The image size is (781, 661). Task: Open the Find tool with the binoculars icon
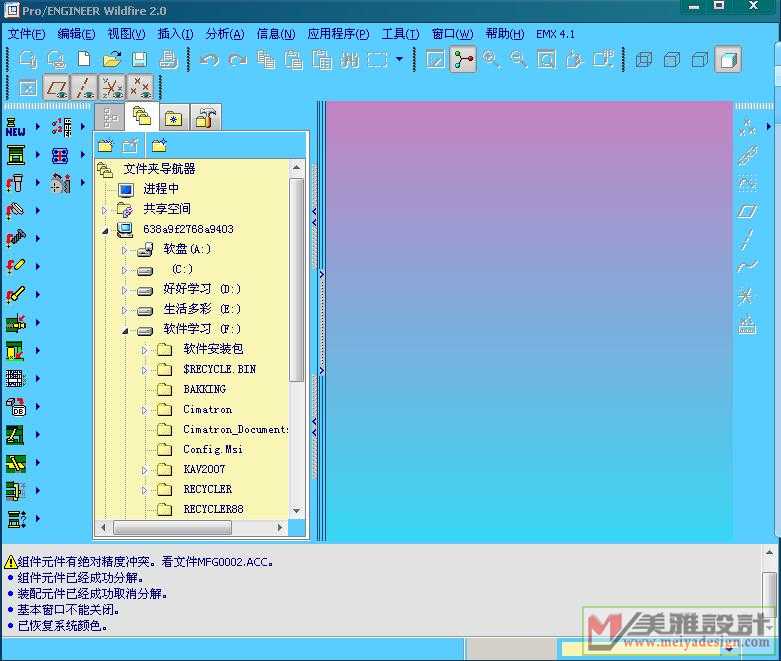(x=350, y=60)
